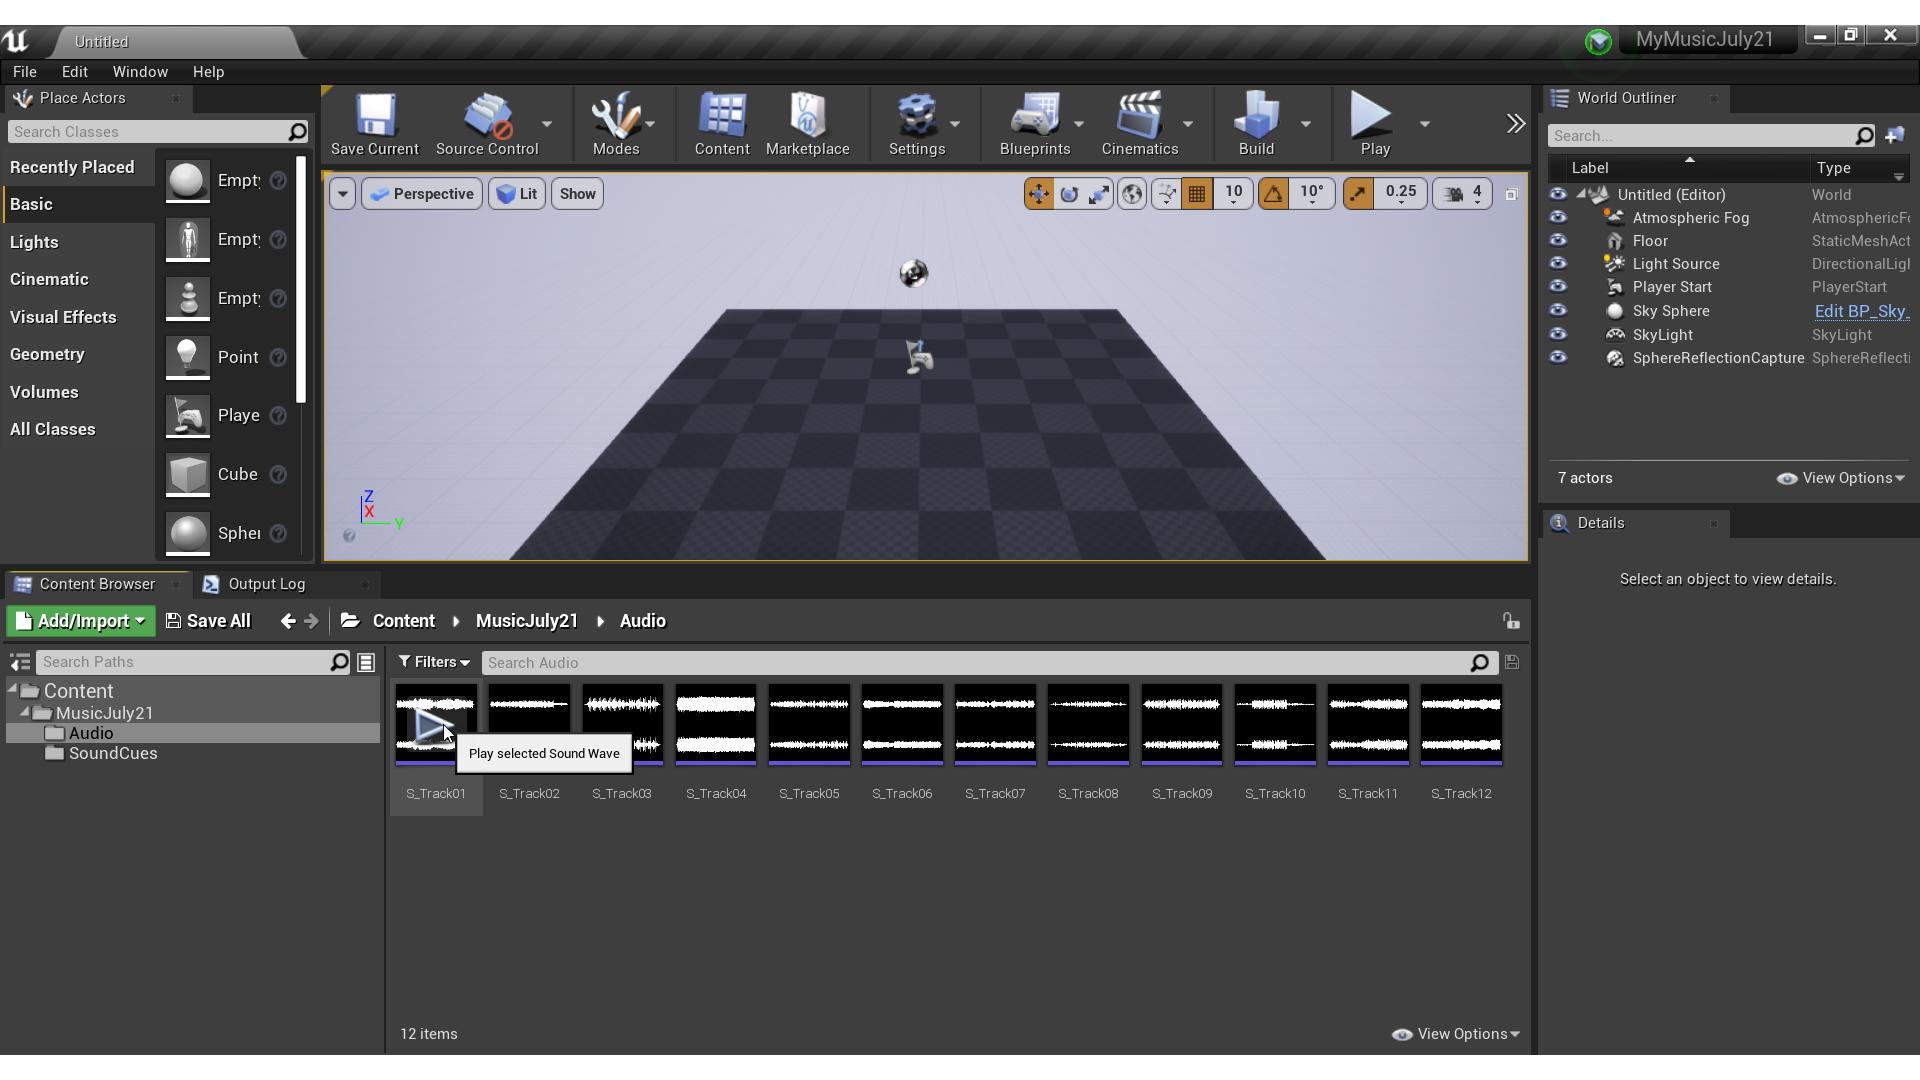Select the scale transform gizmo icon
The width and height of the screenshot is (1920, 1080).
tap(1098, 194)
